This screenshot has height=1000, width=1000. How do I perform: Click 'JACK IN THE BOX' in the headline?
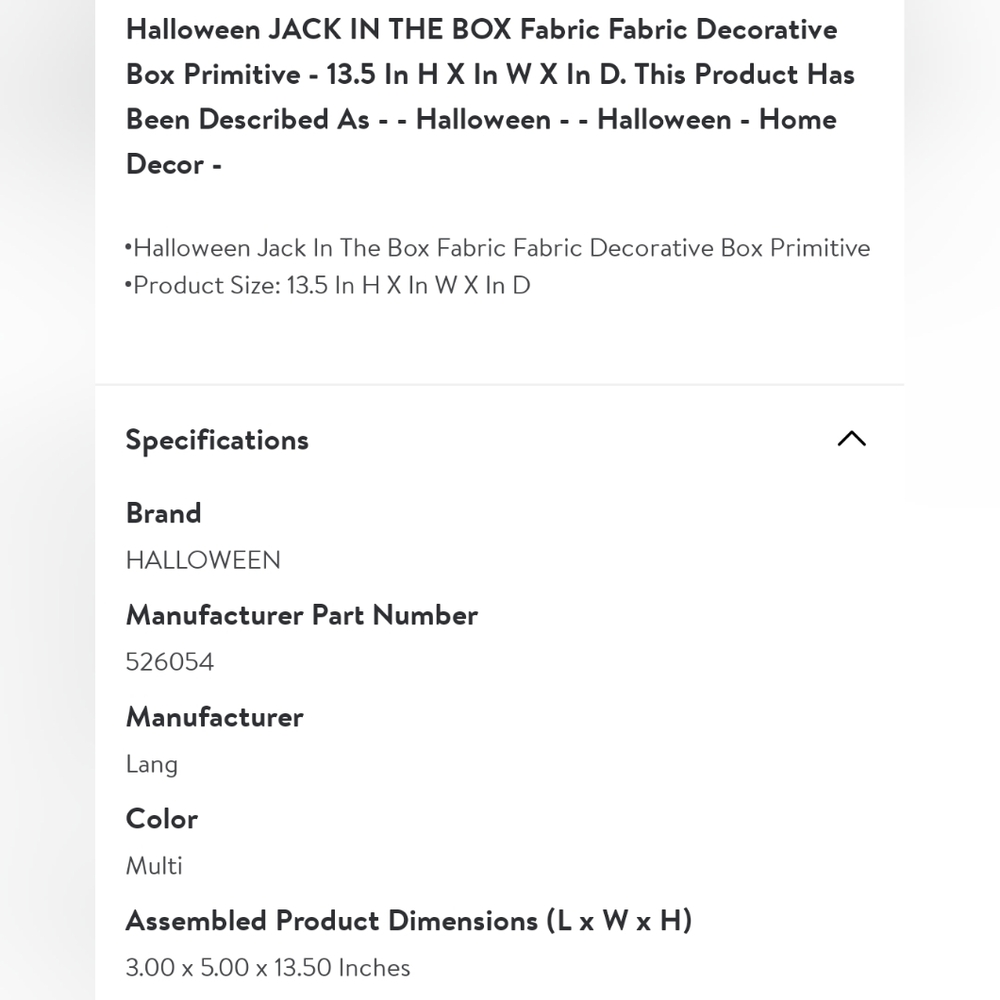point(390,29)
